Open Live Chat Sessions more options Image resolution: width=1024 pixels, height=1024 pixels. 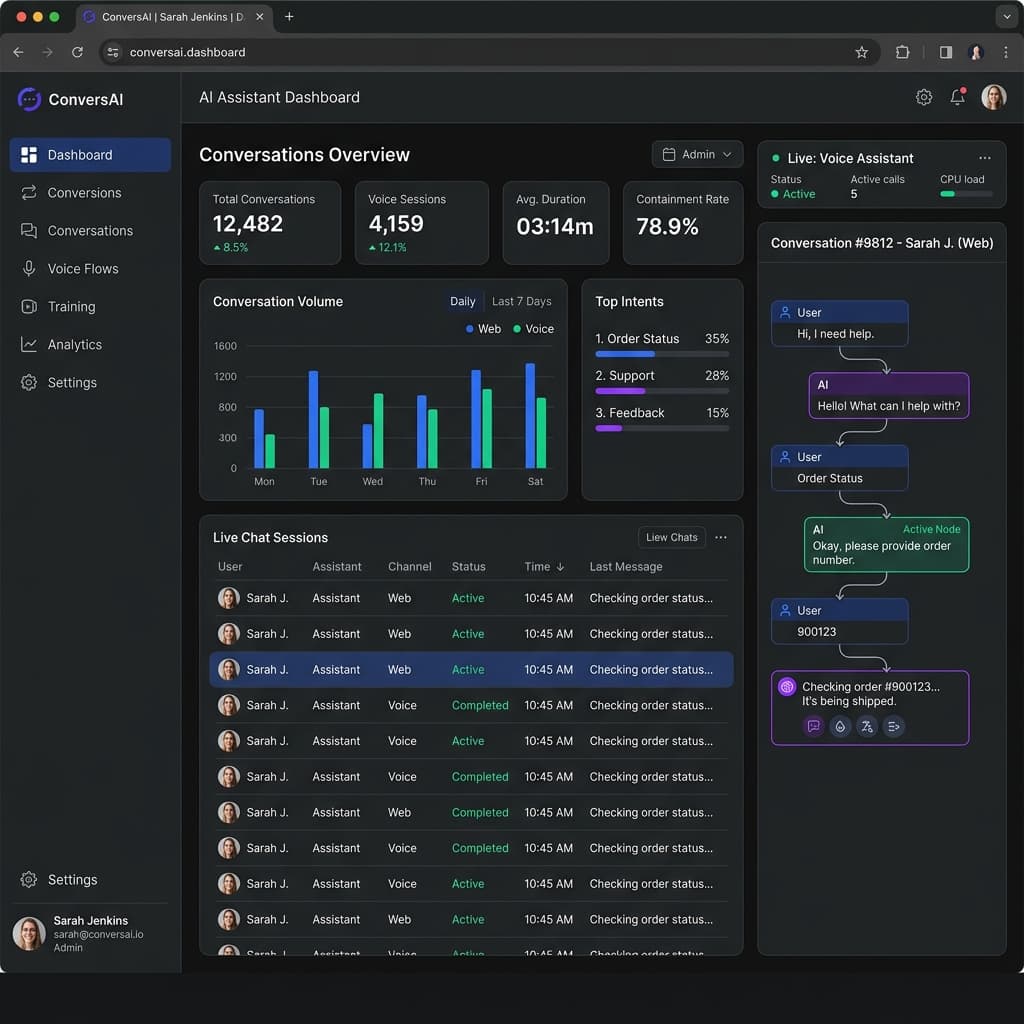coord(721,537)
